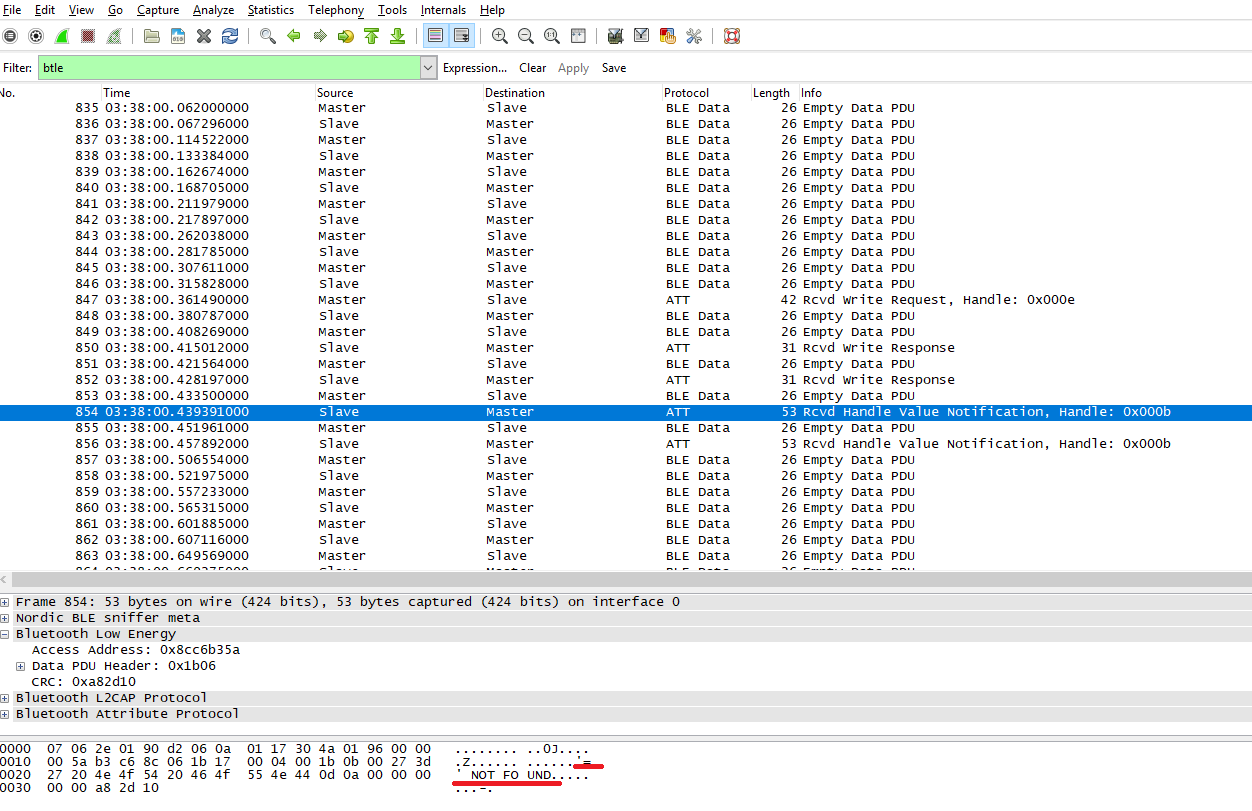1252x811 pixels.
Task: Open a capture file folder icon
Action: (152, 36)
